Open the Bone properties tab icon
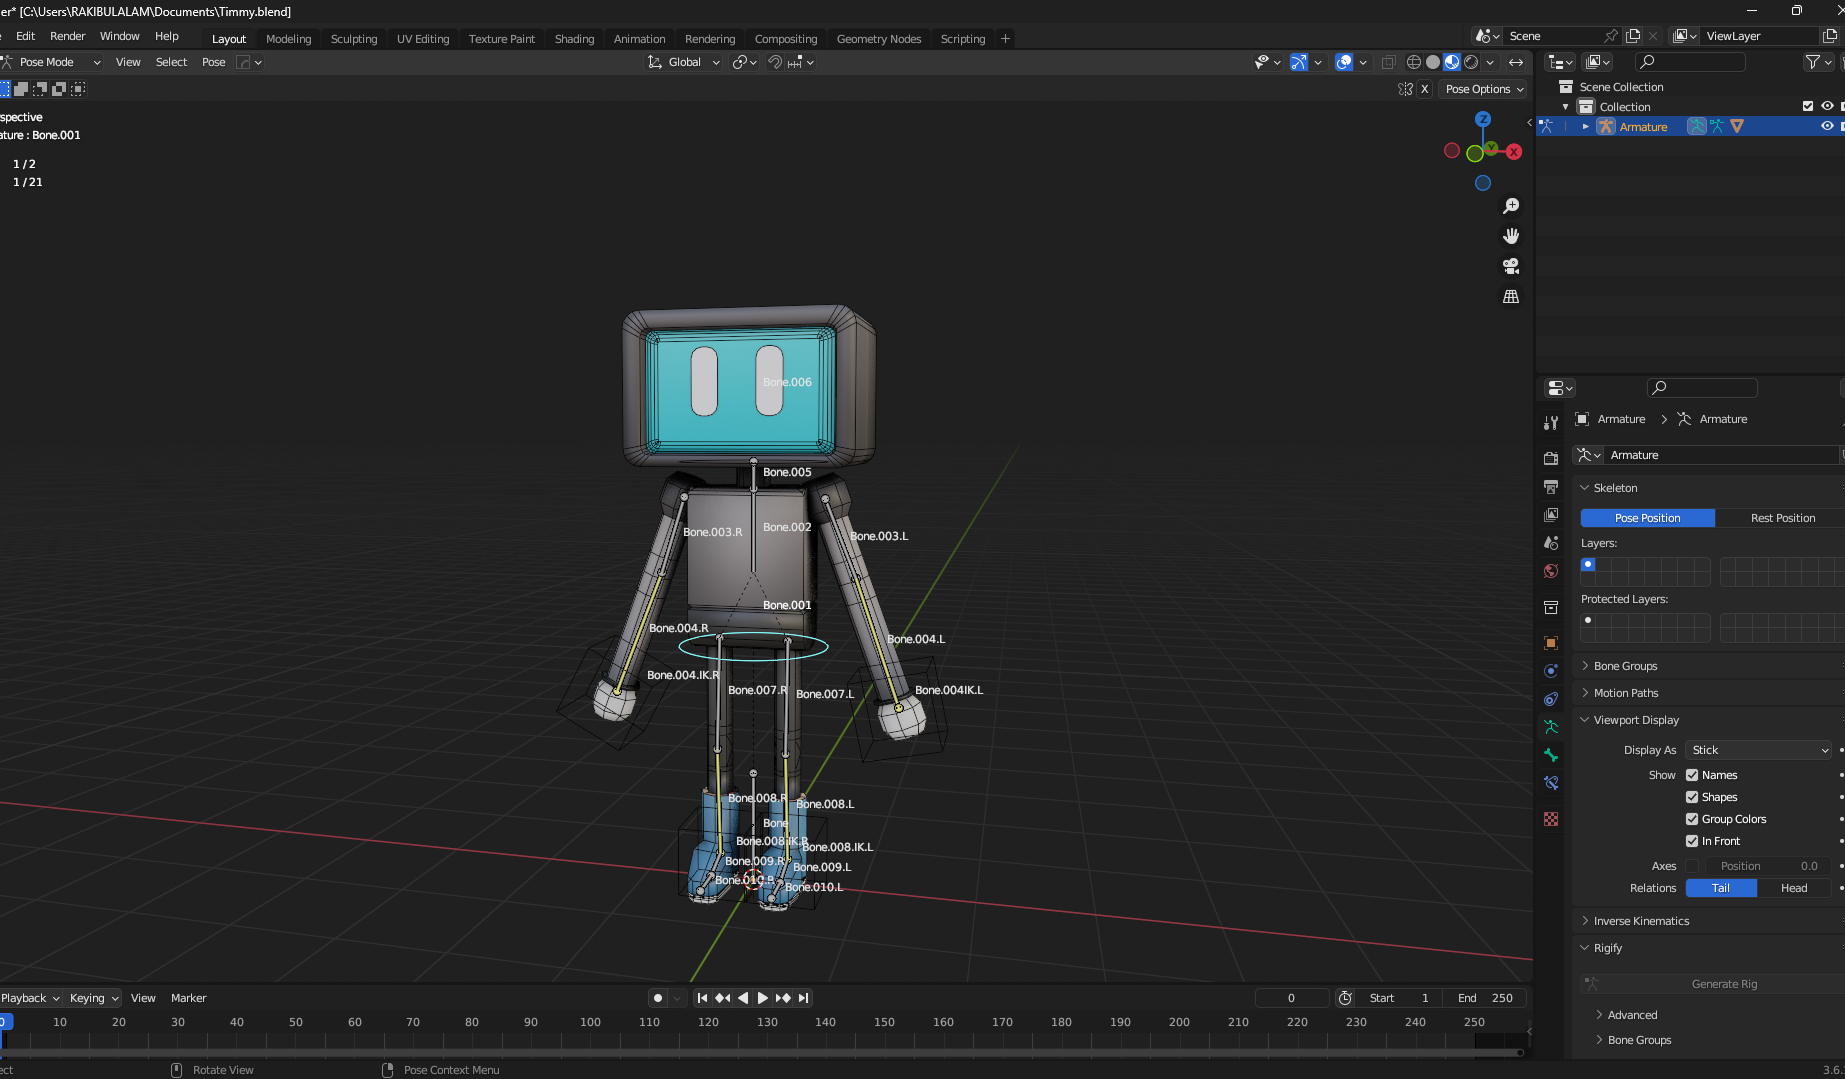Image resolution: width=1845 pixels, height=1079 pixels. click(1551, 755)
